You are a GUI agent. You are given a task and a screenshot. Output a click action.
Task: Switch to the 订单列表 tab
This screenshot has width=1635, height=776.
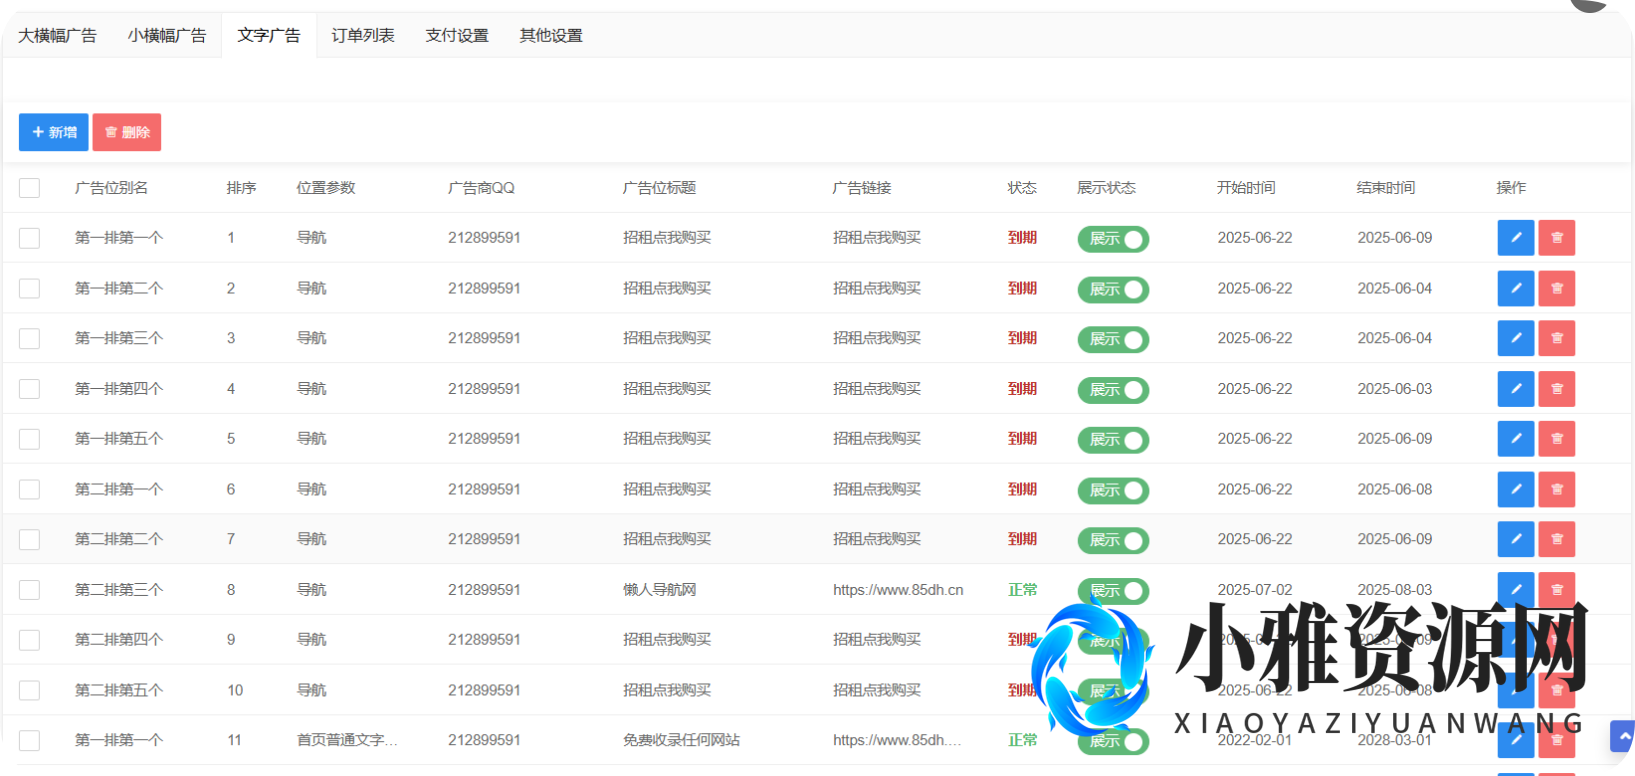point(363,35)
